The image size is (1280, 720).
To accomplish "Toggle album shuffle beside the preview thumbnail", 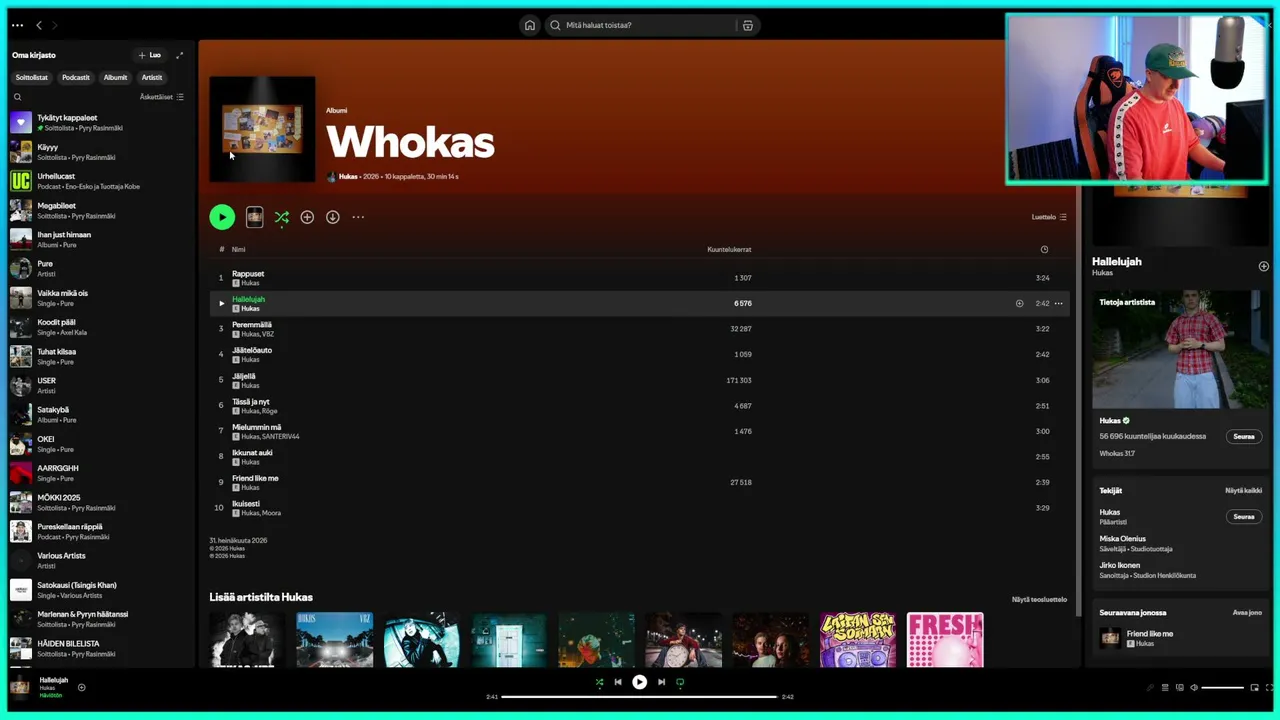I will [x=282, y=217].
